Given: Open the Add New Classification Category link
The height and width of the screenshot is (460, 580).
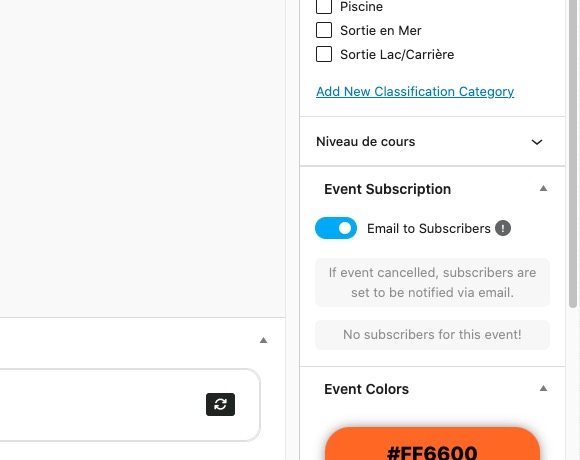Looking at the screenshot, I should (x=415, y=92).
